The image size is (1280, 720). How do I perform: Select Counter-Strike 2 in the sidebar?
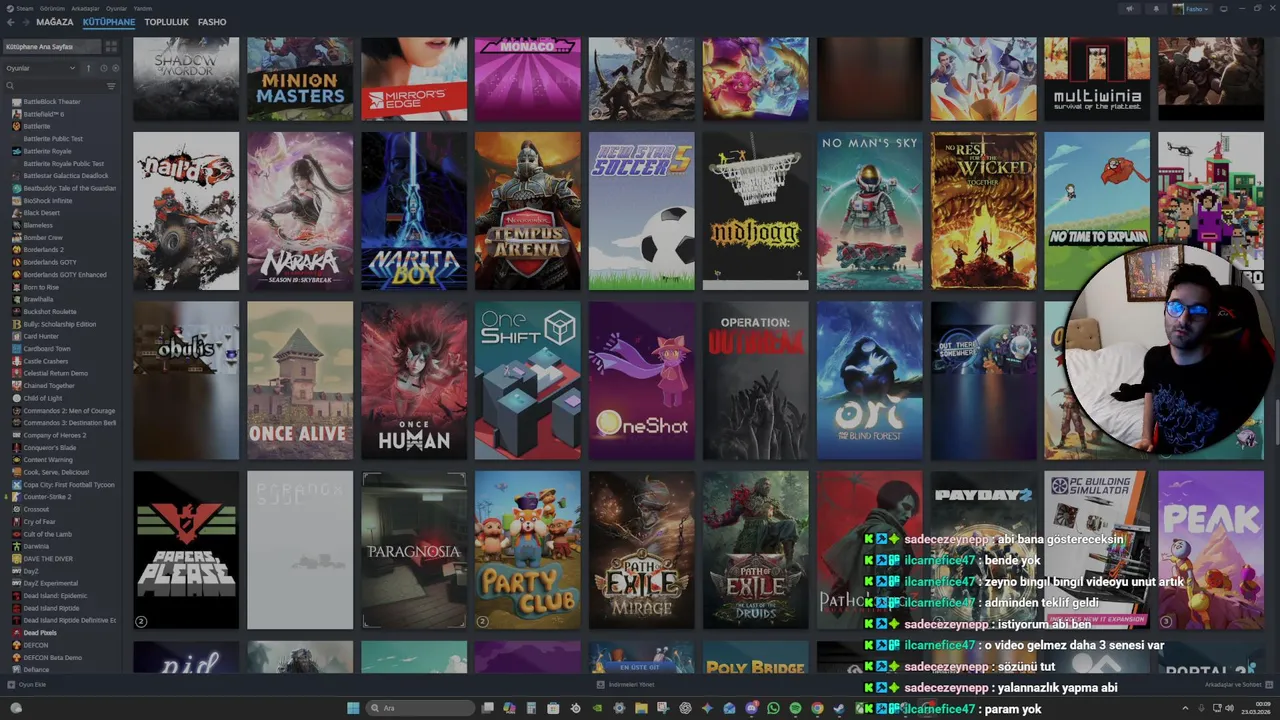point(47,497)
